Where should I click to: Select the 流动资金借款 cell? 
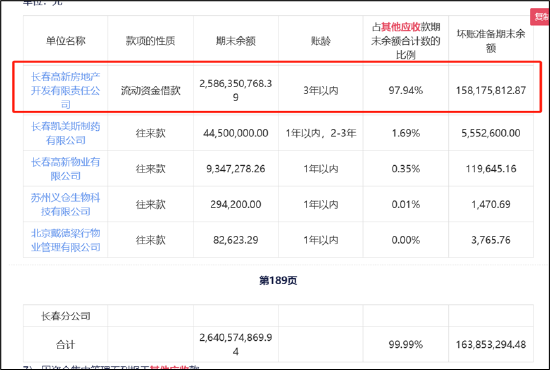click(x=150, y=90)
